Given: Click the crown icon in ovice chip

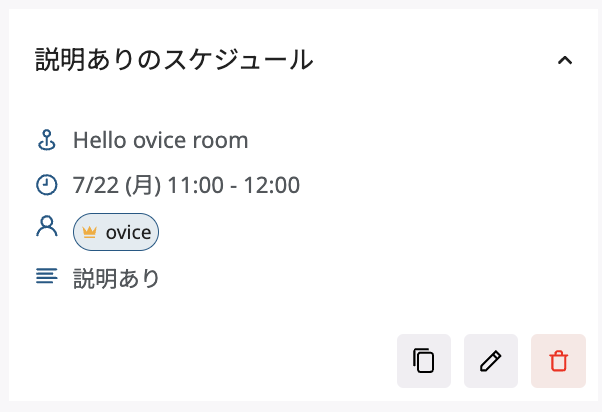Looking at the screenshot, I should 90,233.
